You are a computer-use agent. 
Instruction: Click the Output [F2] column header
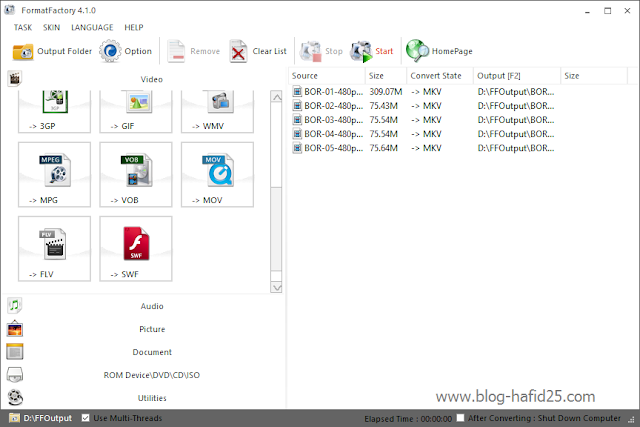point(517,76)
